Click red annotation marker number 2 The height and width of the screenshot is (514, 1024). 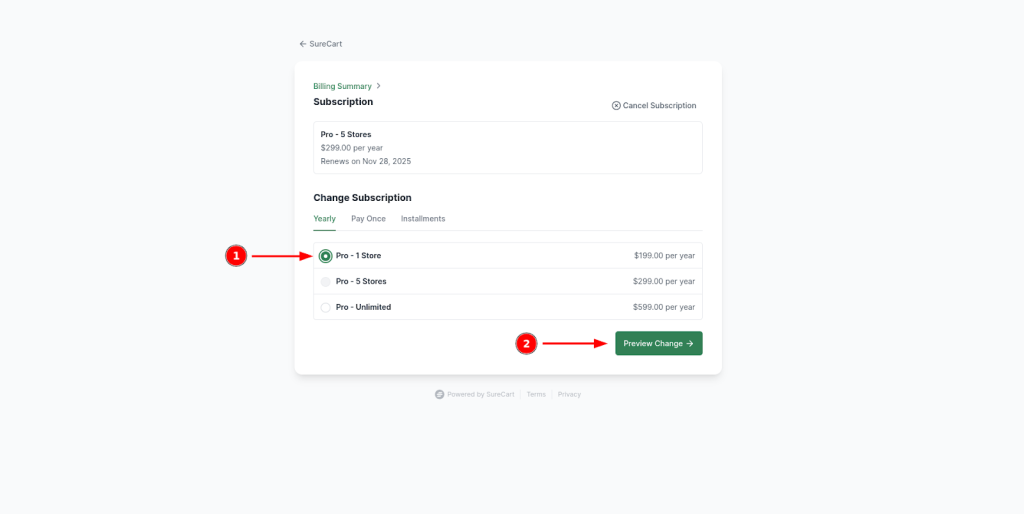[527, 344]
